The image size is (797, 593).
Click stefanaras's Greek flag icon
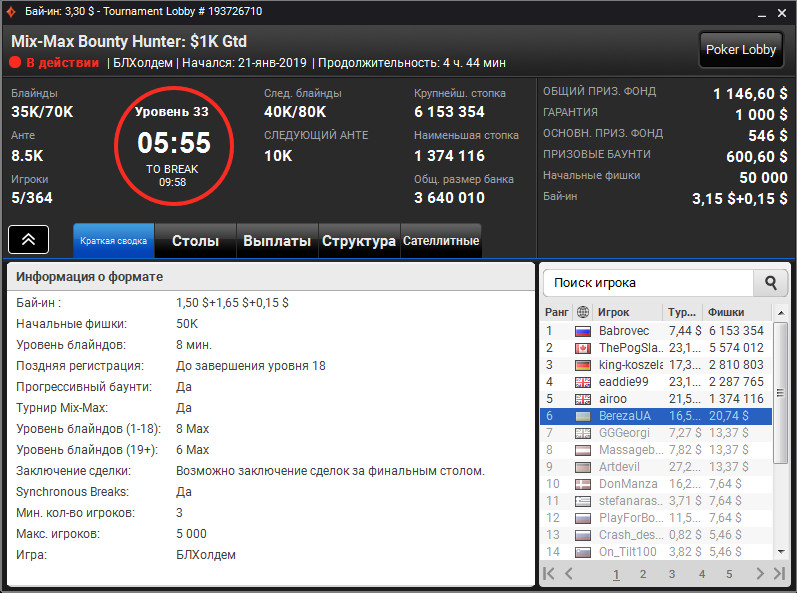tap(583, 502)
